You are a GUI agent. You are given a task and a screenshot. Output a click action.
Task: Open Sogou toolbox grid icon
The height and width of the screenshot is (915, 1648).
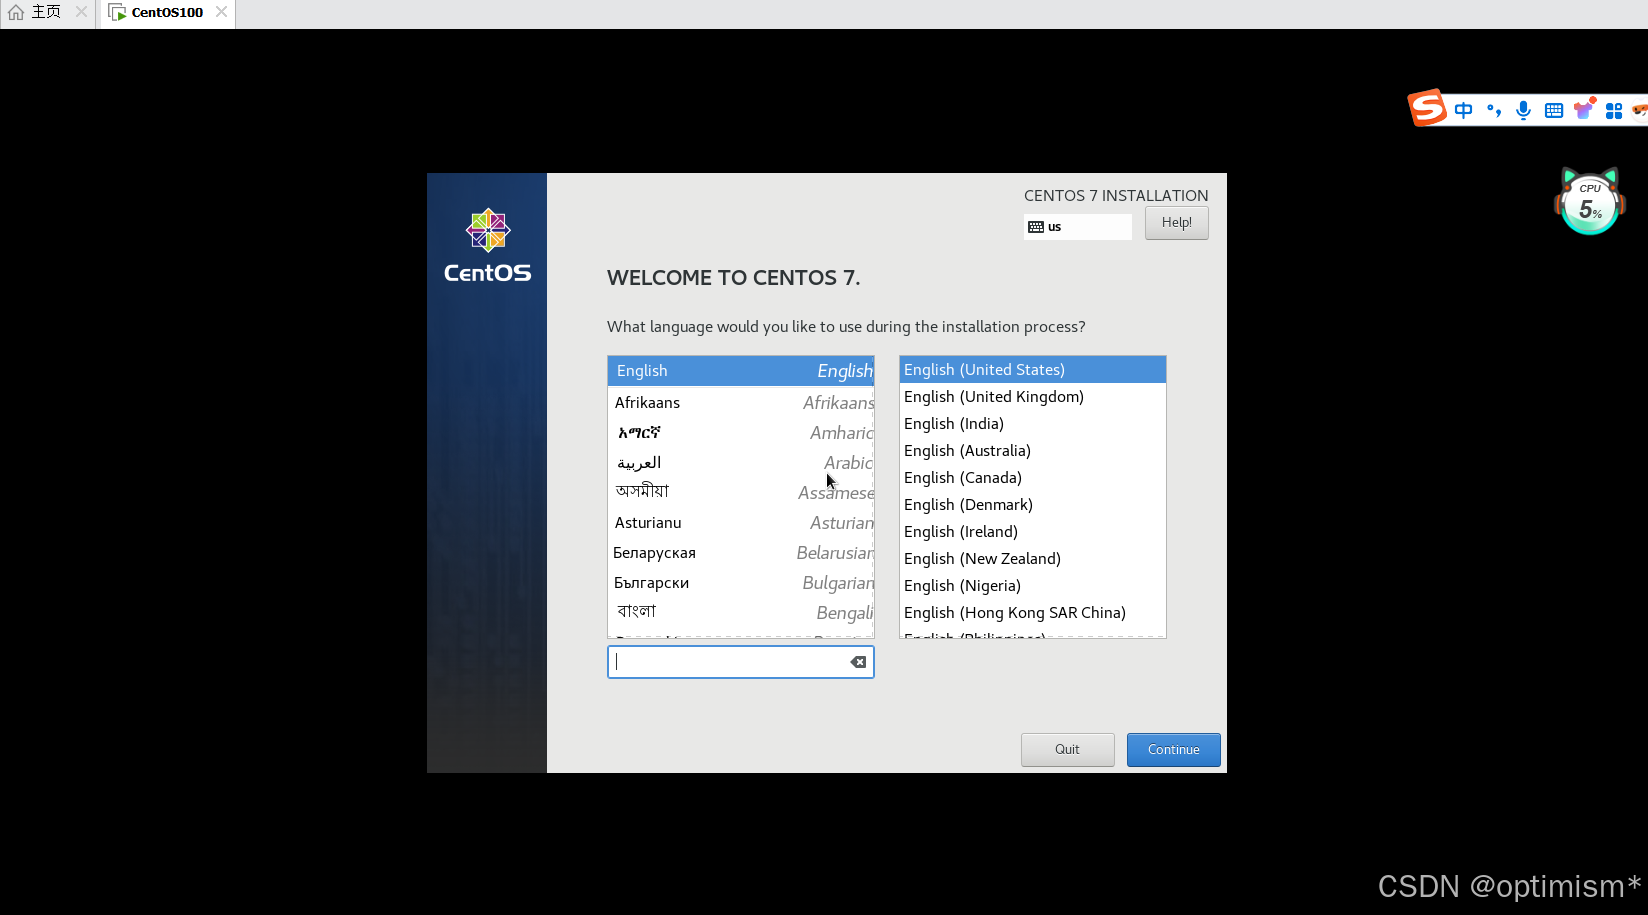[x=1614, y=111]
